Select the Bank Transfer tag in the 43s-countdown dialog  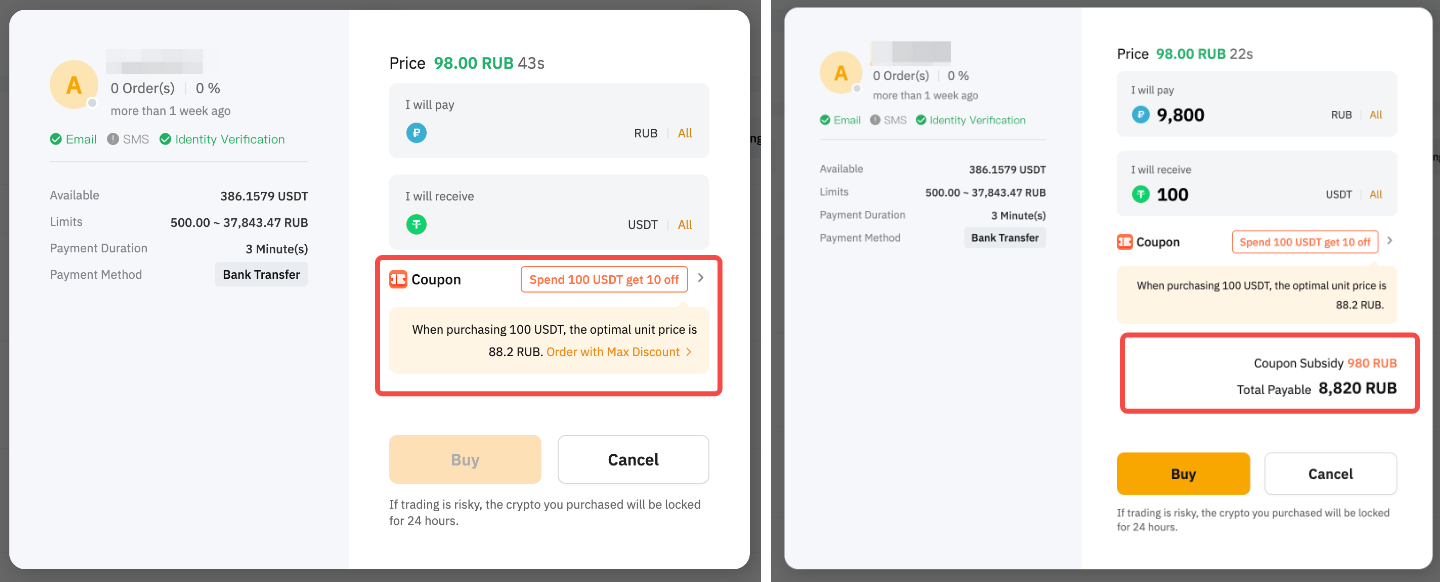[x=261, y=275]
